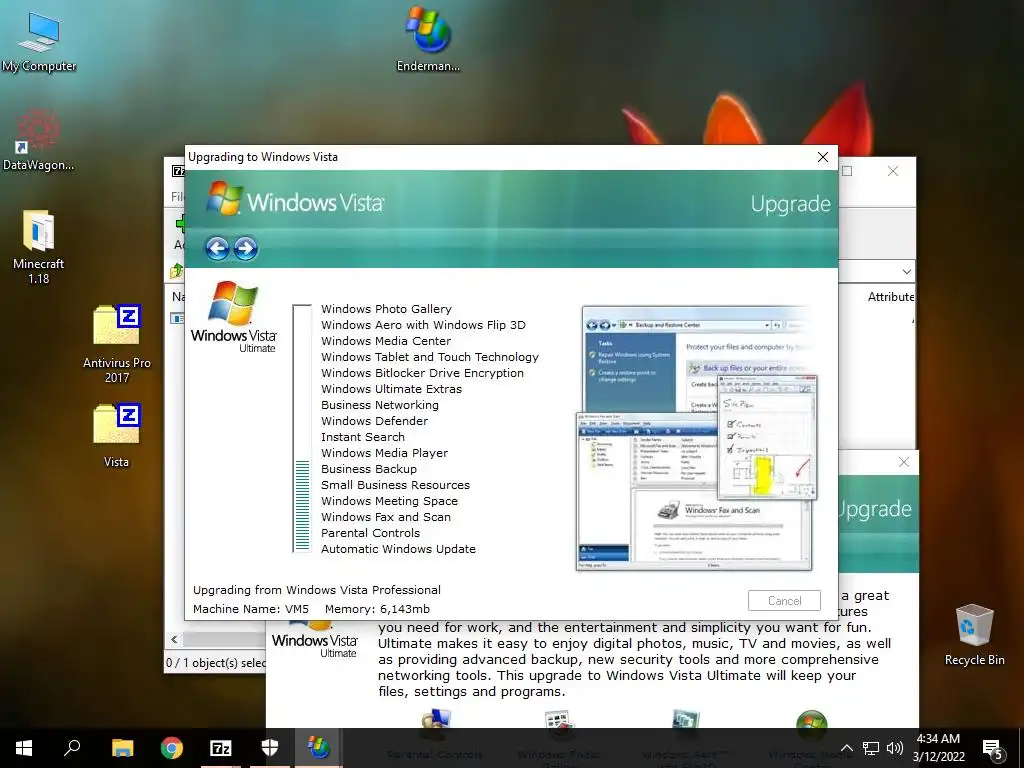The width and height of the screenshot is (1024, 768).
Task: Open the DataWagon desktop shortcut
Action: [x=39, y=140]
